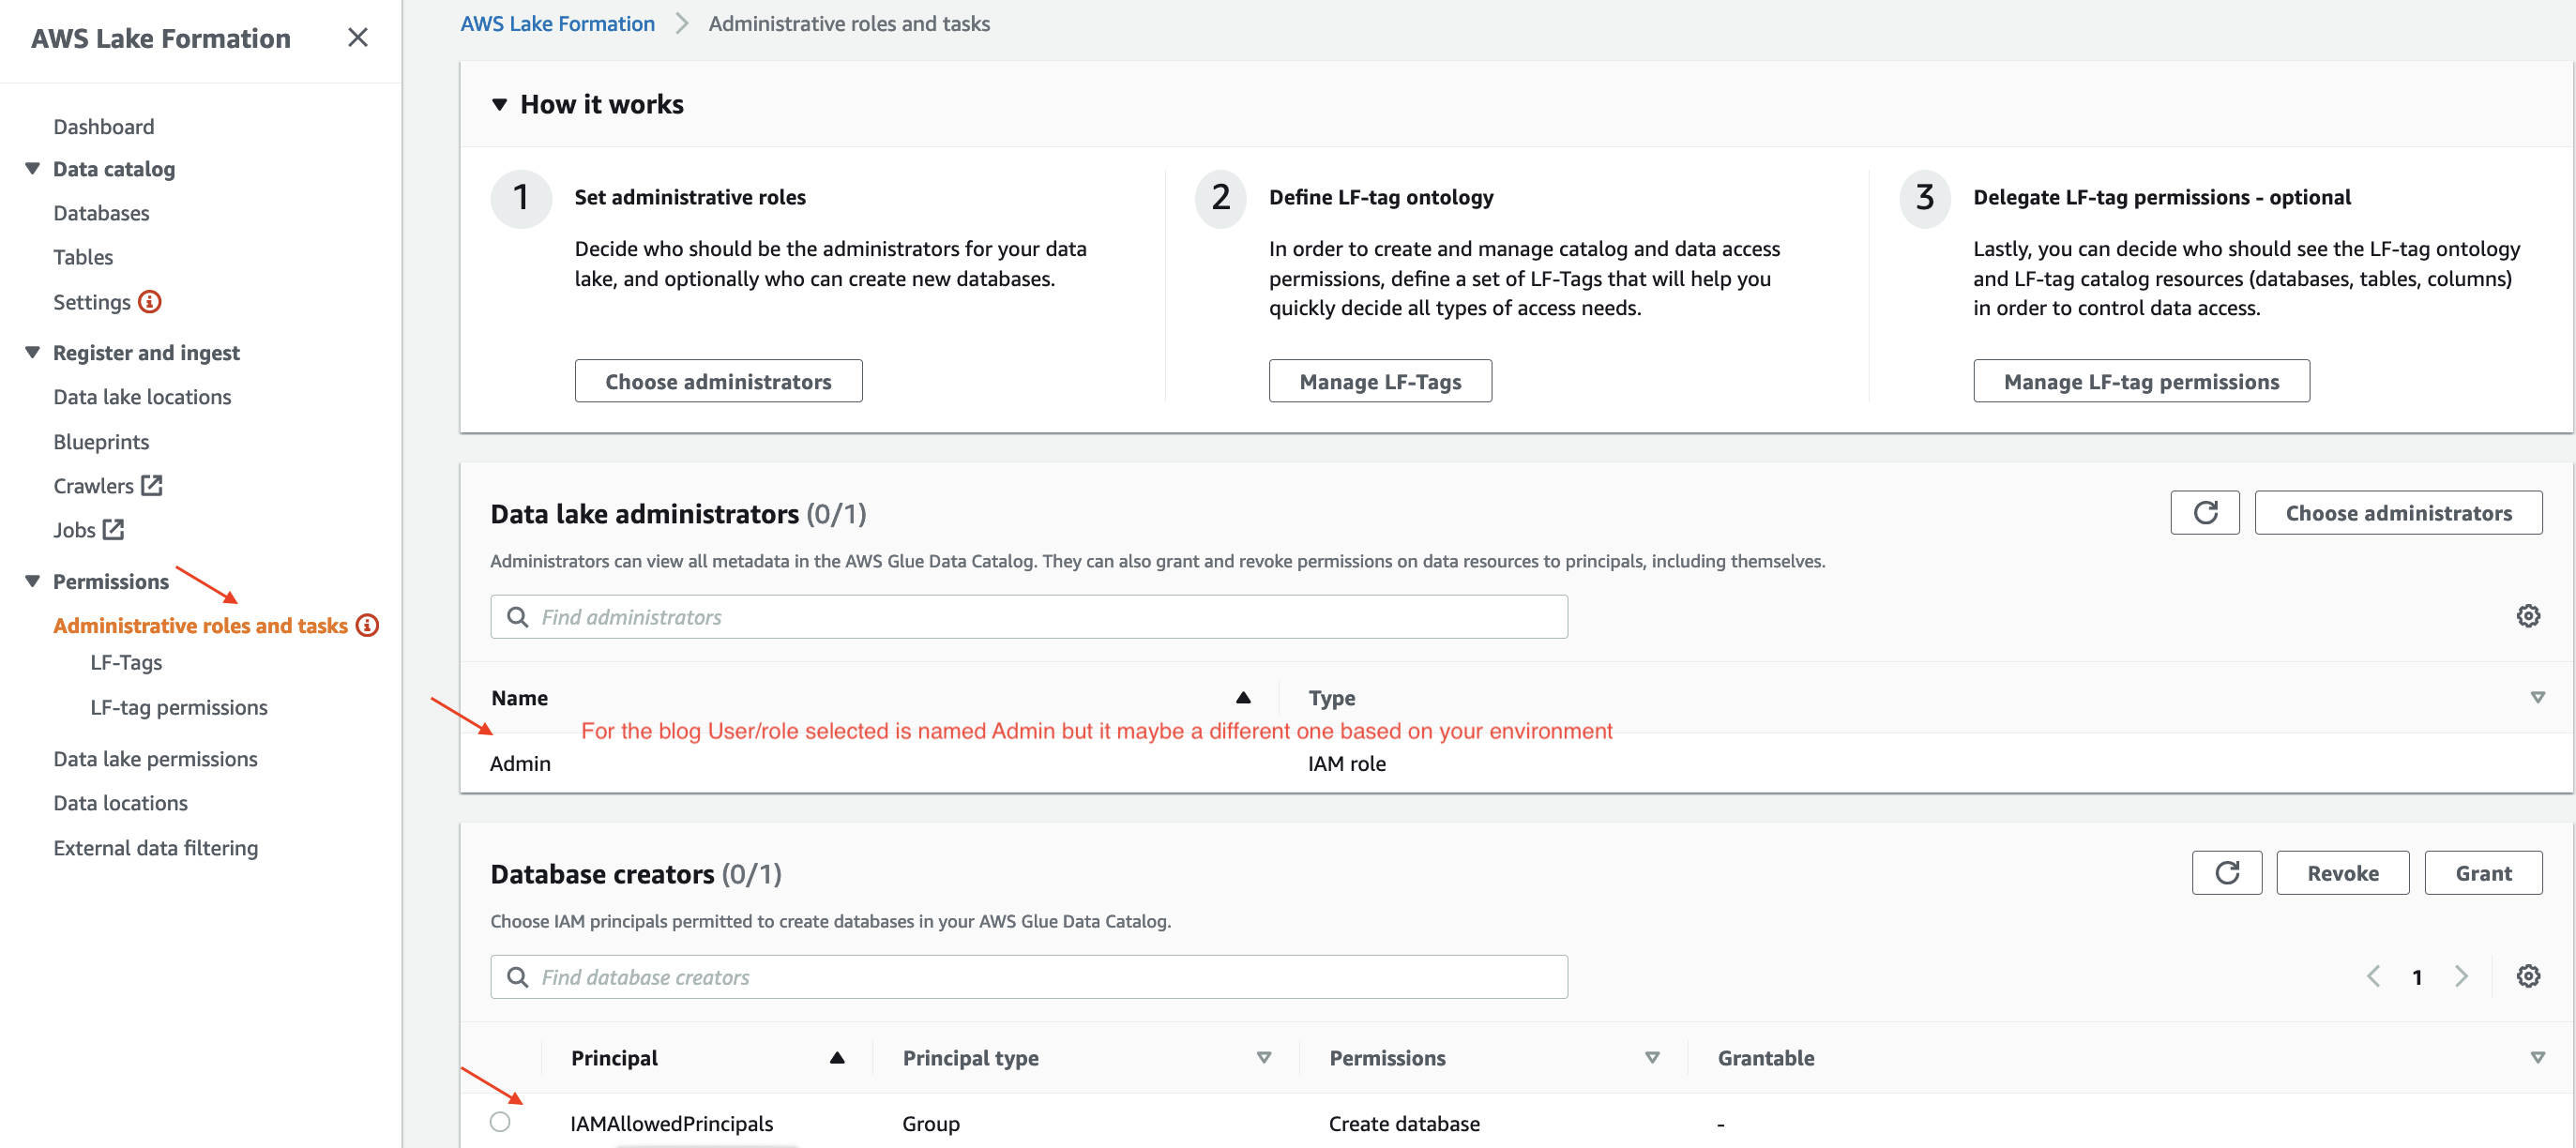Refresh the Data lake administrators list

[x=2204, y=513]
